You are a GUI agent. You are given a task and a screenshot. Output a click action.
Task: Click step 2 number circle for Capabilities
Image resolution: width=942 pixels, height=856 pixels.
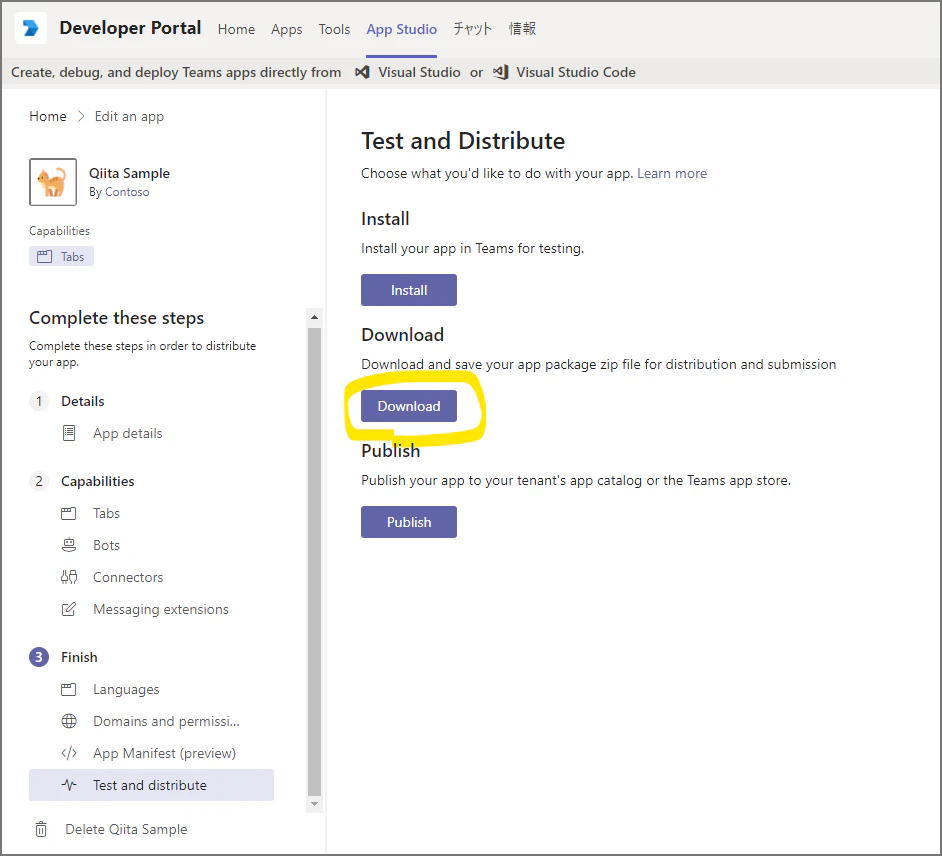pyautogui.click(x=39, y=481)
